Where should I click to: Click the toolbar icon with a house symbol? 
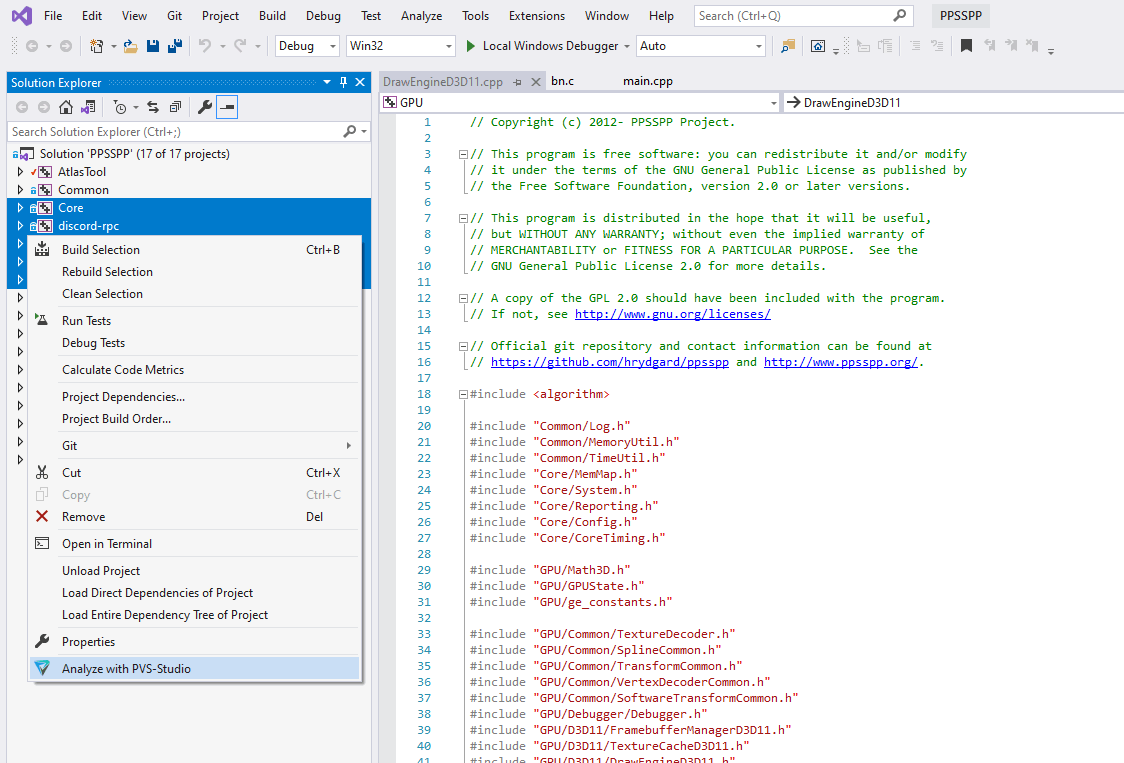pyautogui.click(x=817, y=46)
